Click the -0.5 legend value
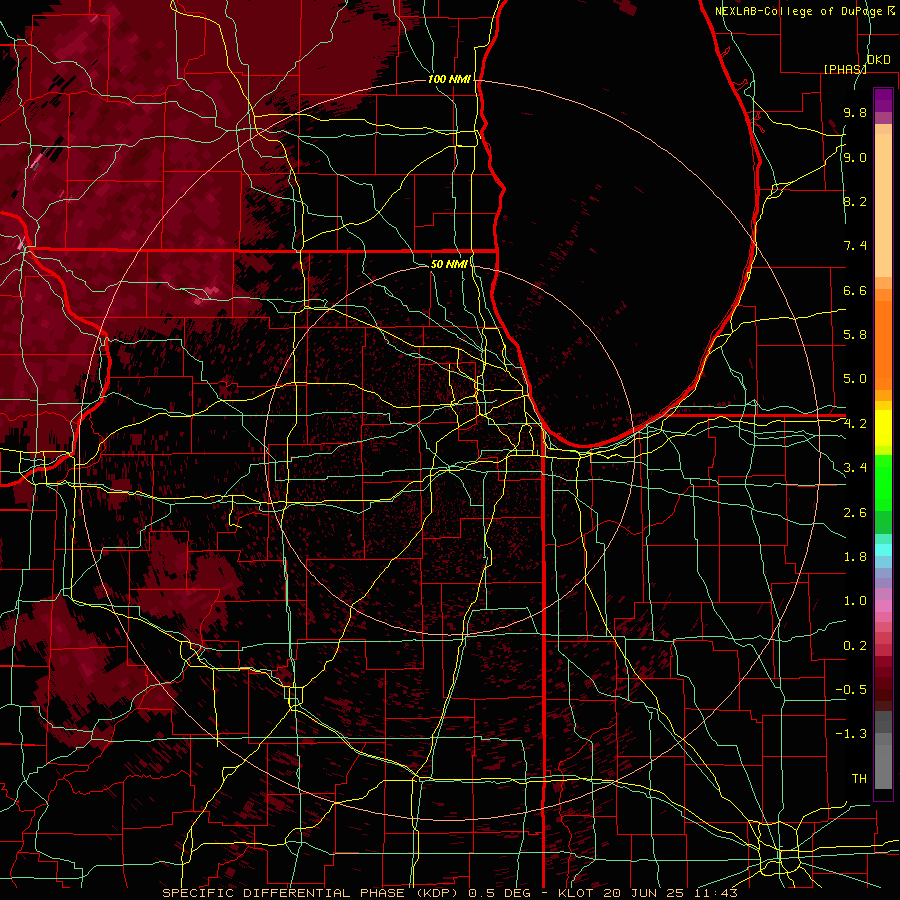The width and height of the screenshot is (900, 900). tap(851, 690)
